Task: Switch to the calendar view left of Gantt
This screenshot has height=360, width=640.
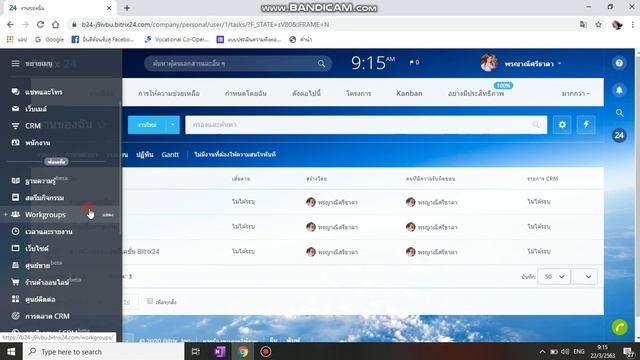Action: (144, 154)
